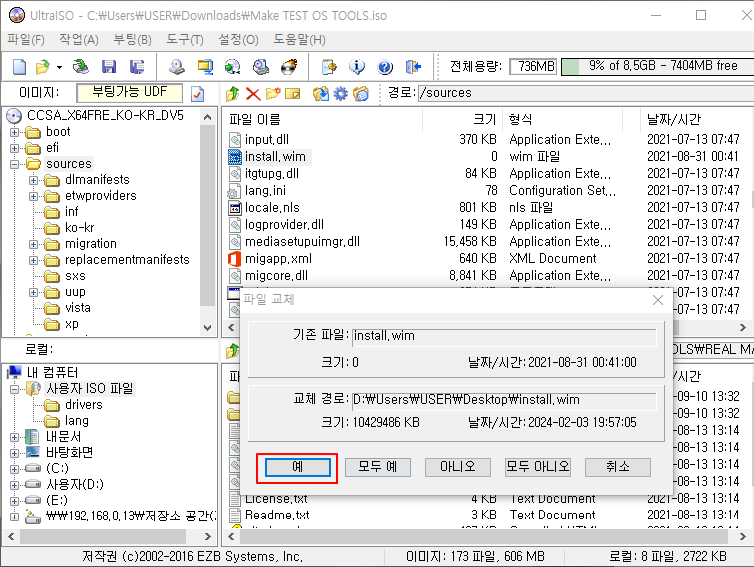
Task: Expand the boot folder node
Action: click(x=14, y=132)
